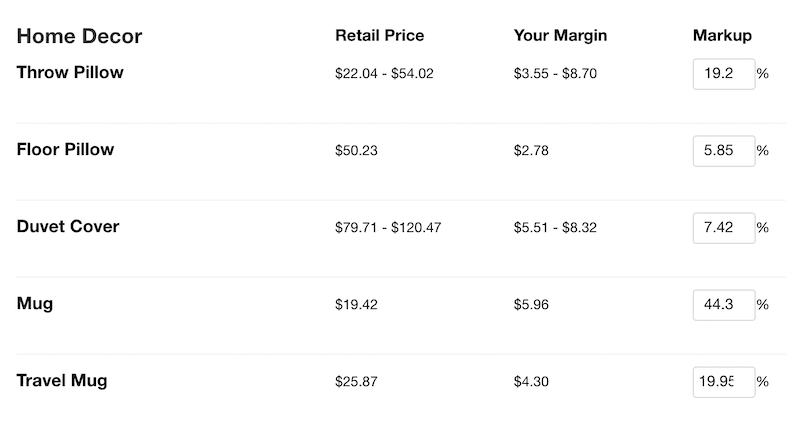Click the Retail Price column header
The width and height of the screenshot is (800, 426).
pos(380,36)
